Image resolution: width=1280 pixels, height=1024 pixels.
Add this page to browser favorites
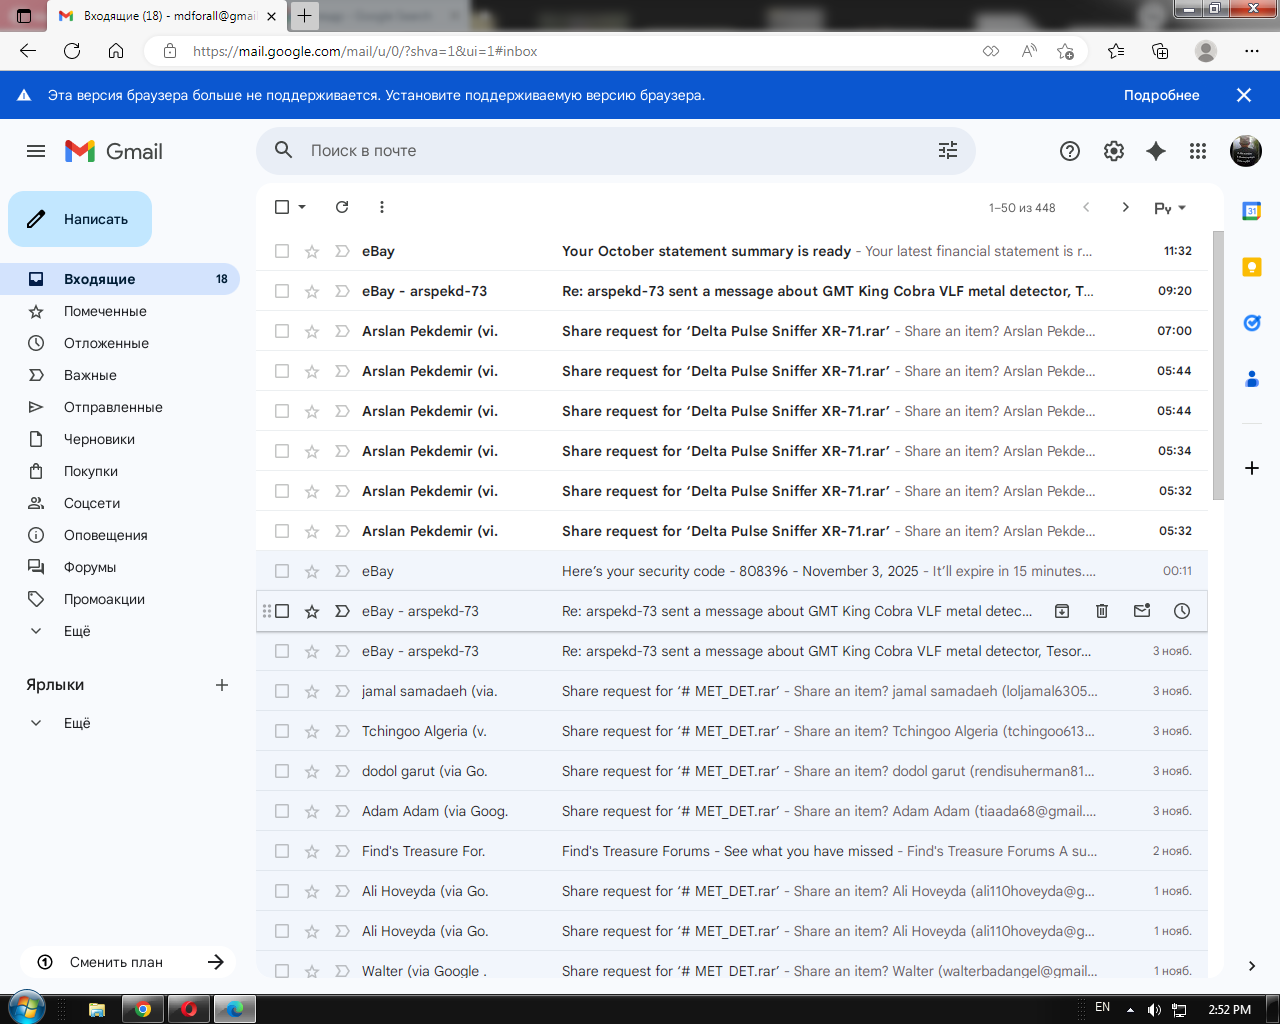point(1066,51)
